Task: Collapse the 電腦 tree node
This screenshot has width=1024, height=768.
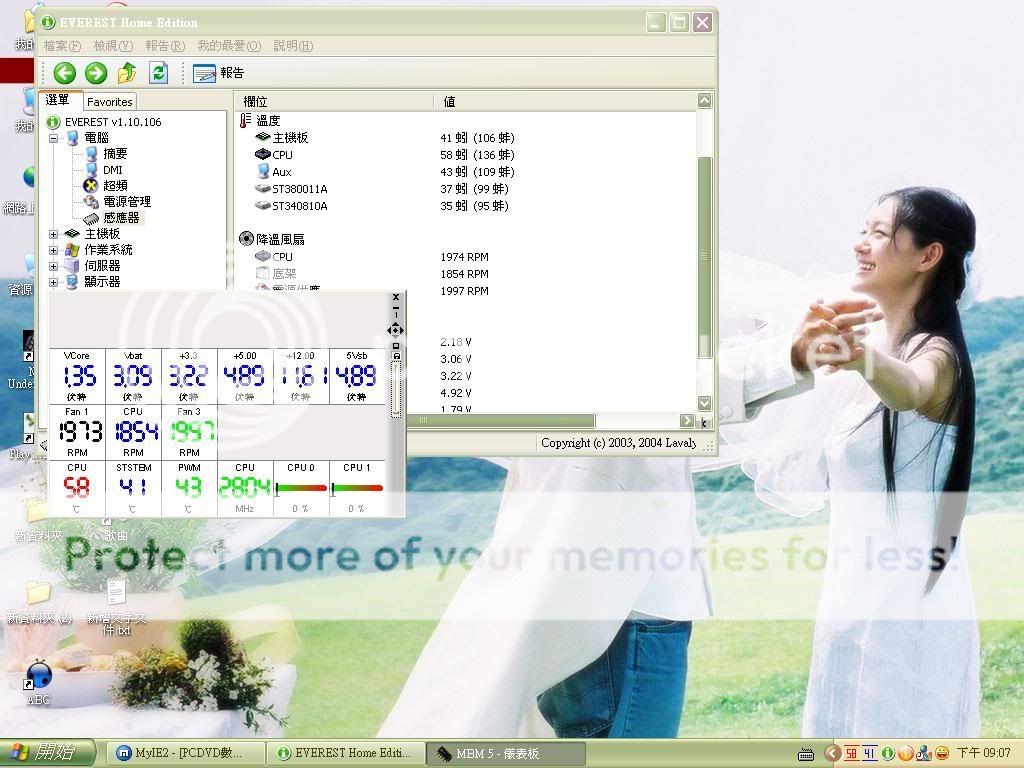Action: tap(54, 138)
